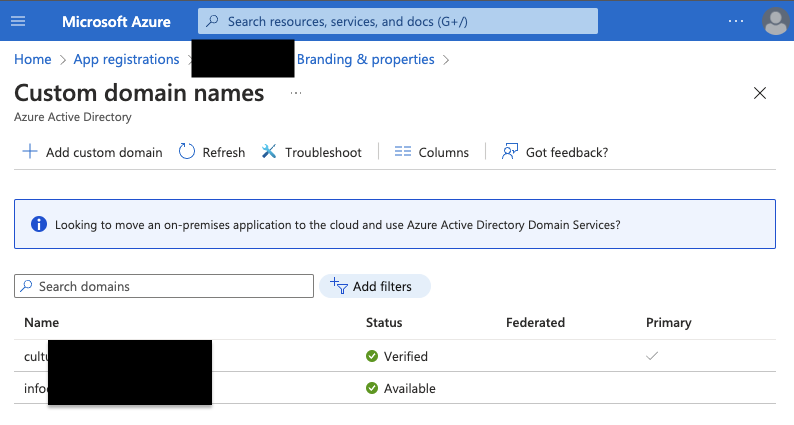Image resolution: width=794 pixels, height=425 pixels.
Task: Click the filter funnel icon
Action: (x=339, y=286)
